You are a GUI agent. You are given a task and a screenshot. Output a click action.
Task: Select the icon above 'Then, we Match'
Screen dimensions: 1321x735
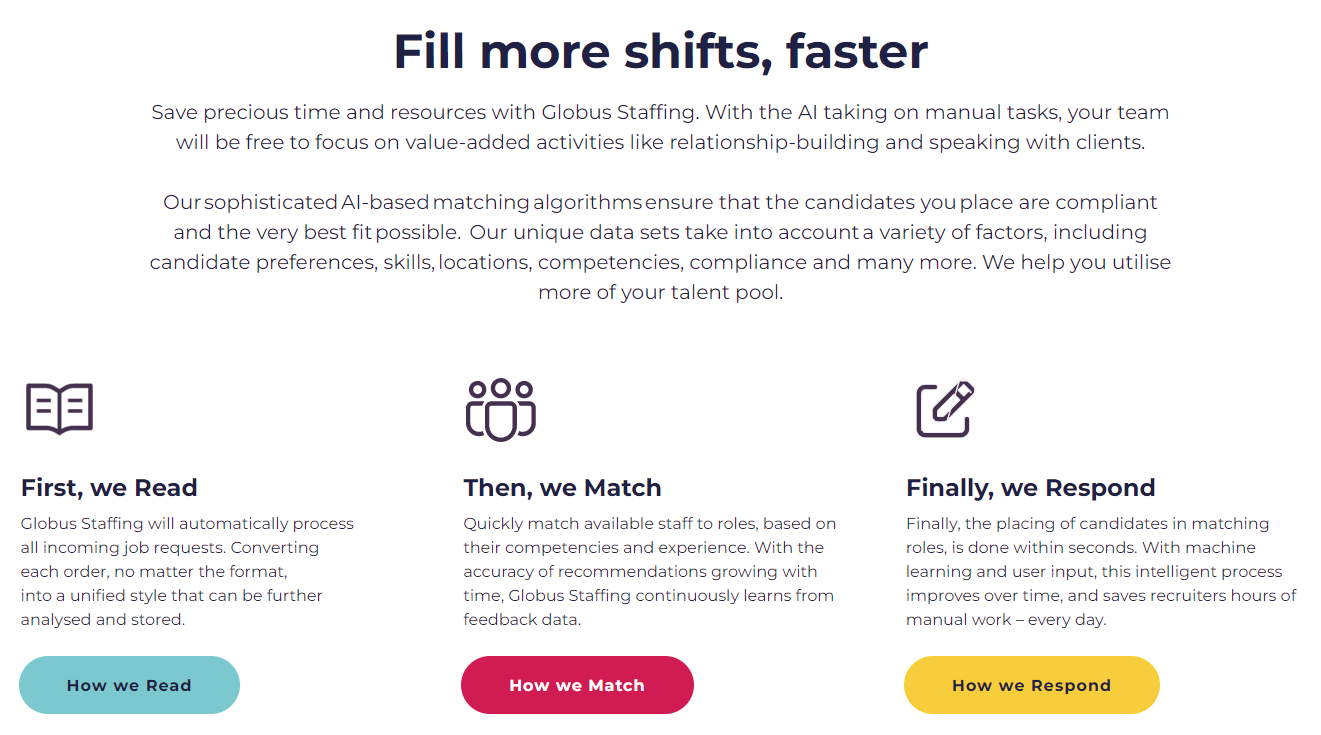coord(502,408)
